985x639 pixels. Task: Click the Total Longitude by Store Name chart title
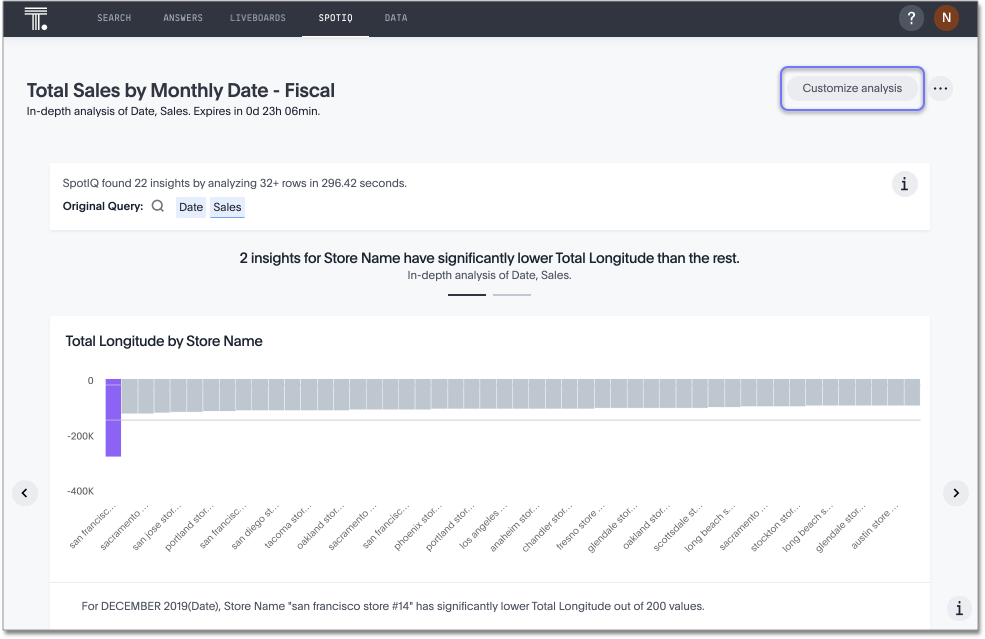tap(164, 341)
